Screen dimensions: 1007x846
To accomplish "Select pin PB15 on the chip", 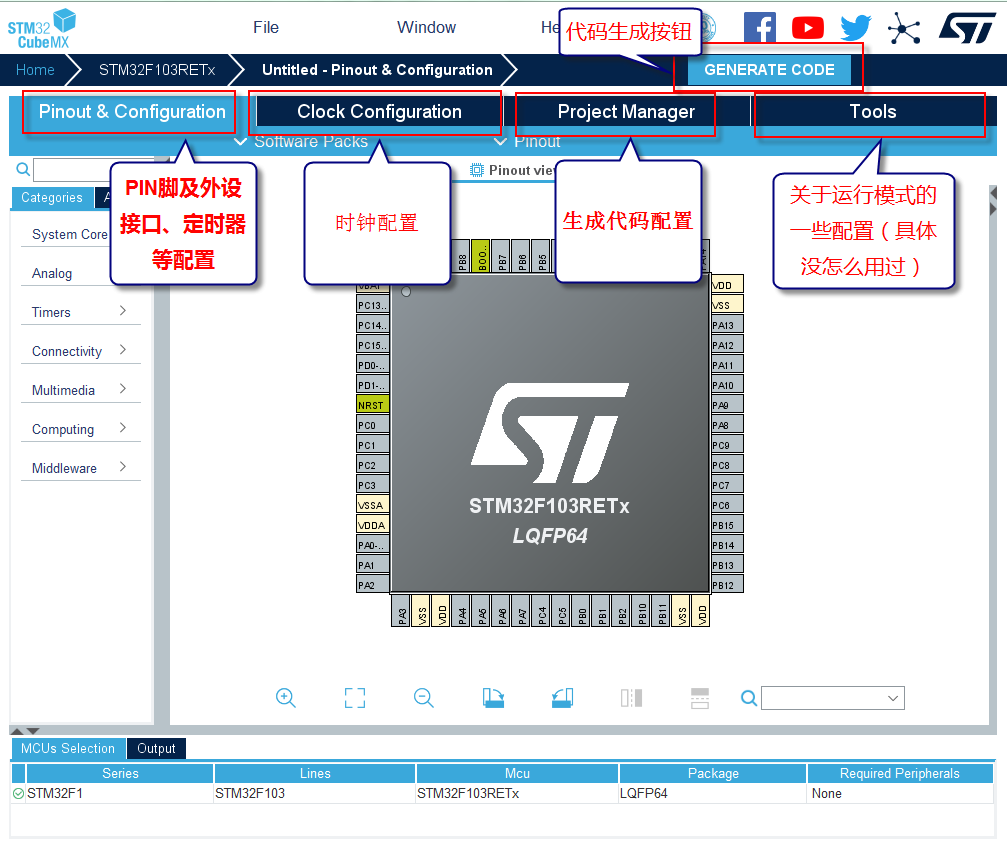I will (x=728, y=525).
